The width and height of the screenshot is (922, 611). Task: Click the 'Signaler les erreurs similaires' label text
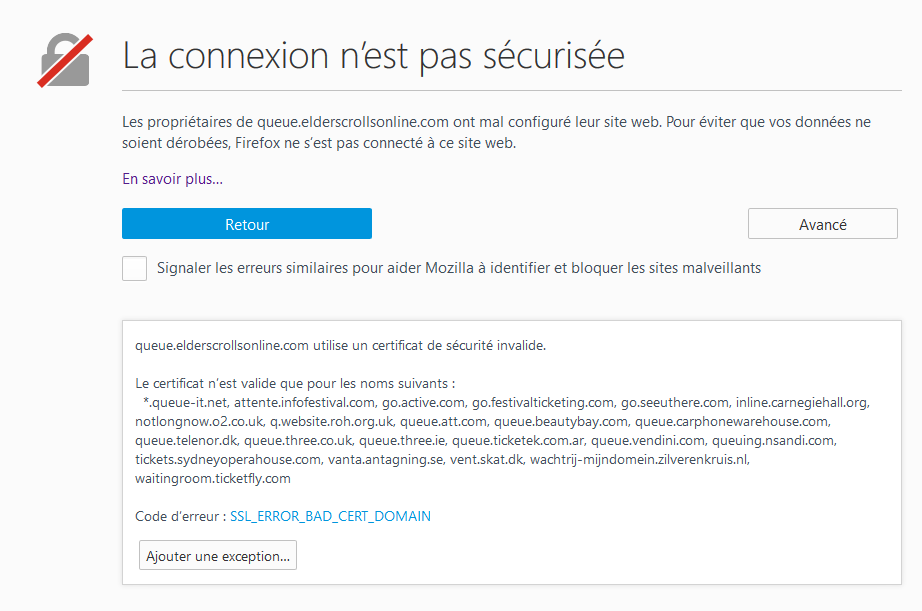pos(458,268)
